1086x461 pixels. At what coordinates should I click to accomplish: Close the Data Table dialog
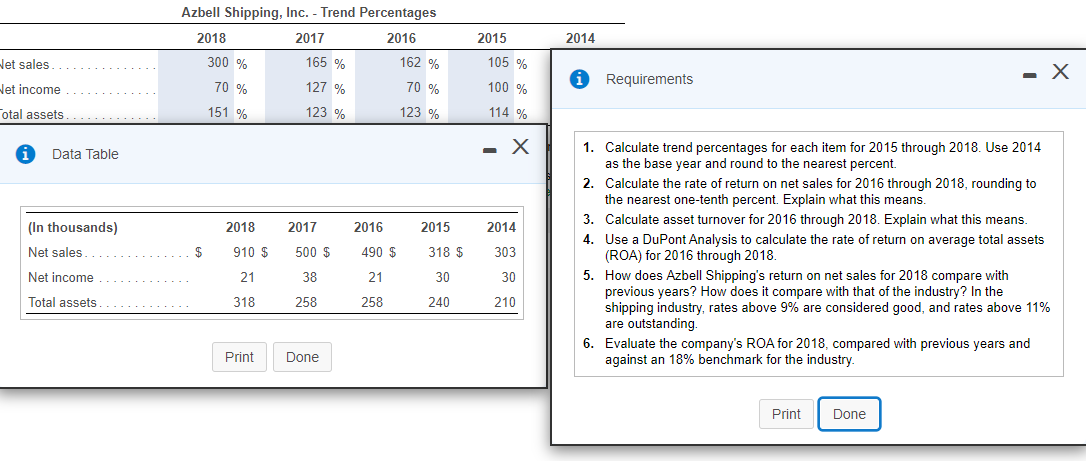pos(519,149)
